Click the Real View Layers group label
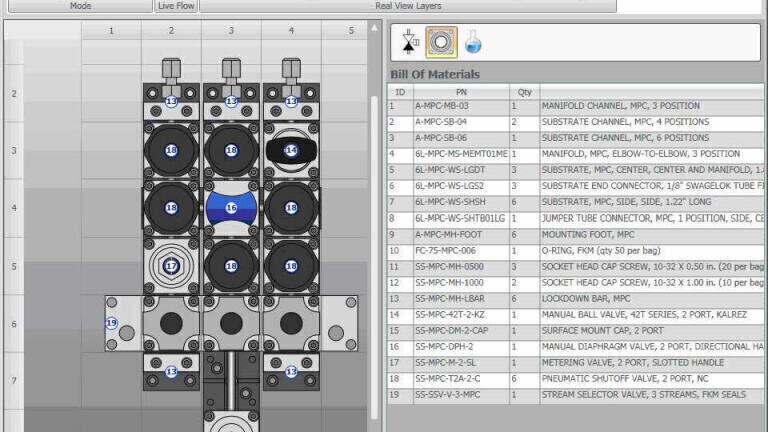Viewport: 768px width, 432px height. click(x=408, y=6)
